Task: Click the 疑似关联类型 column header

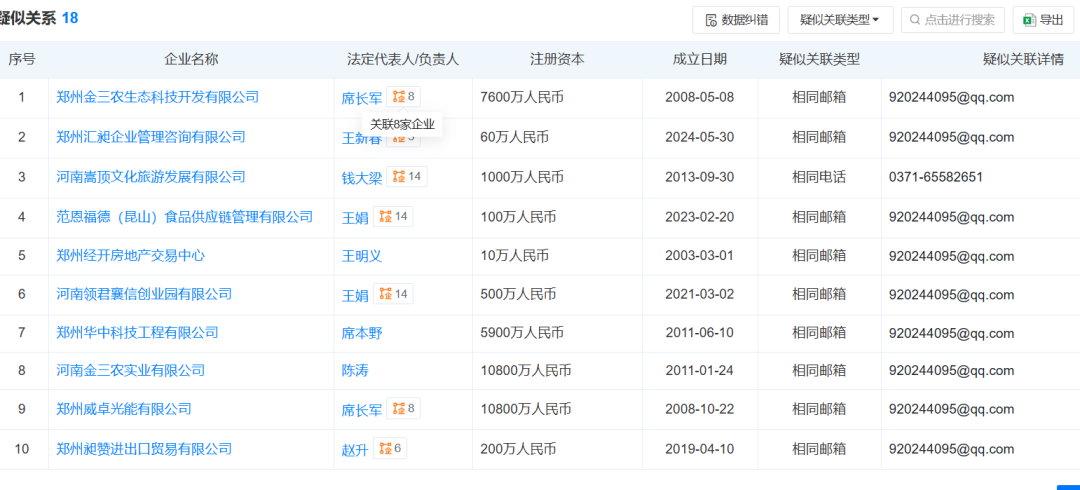Action: click(x=820, y=59)
